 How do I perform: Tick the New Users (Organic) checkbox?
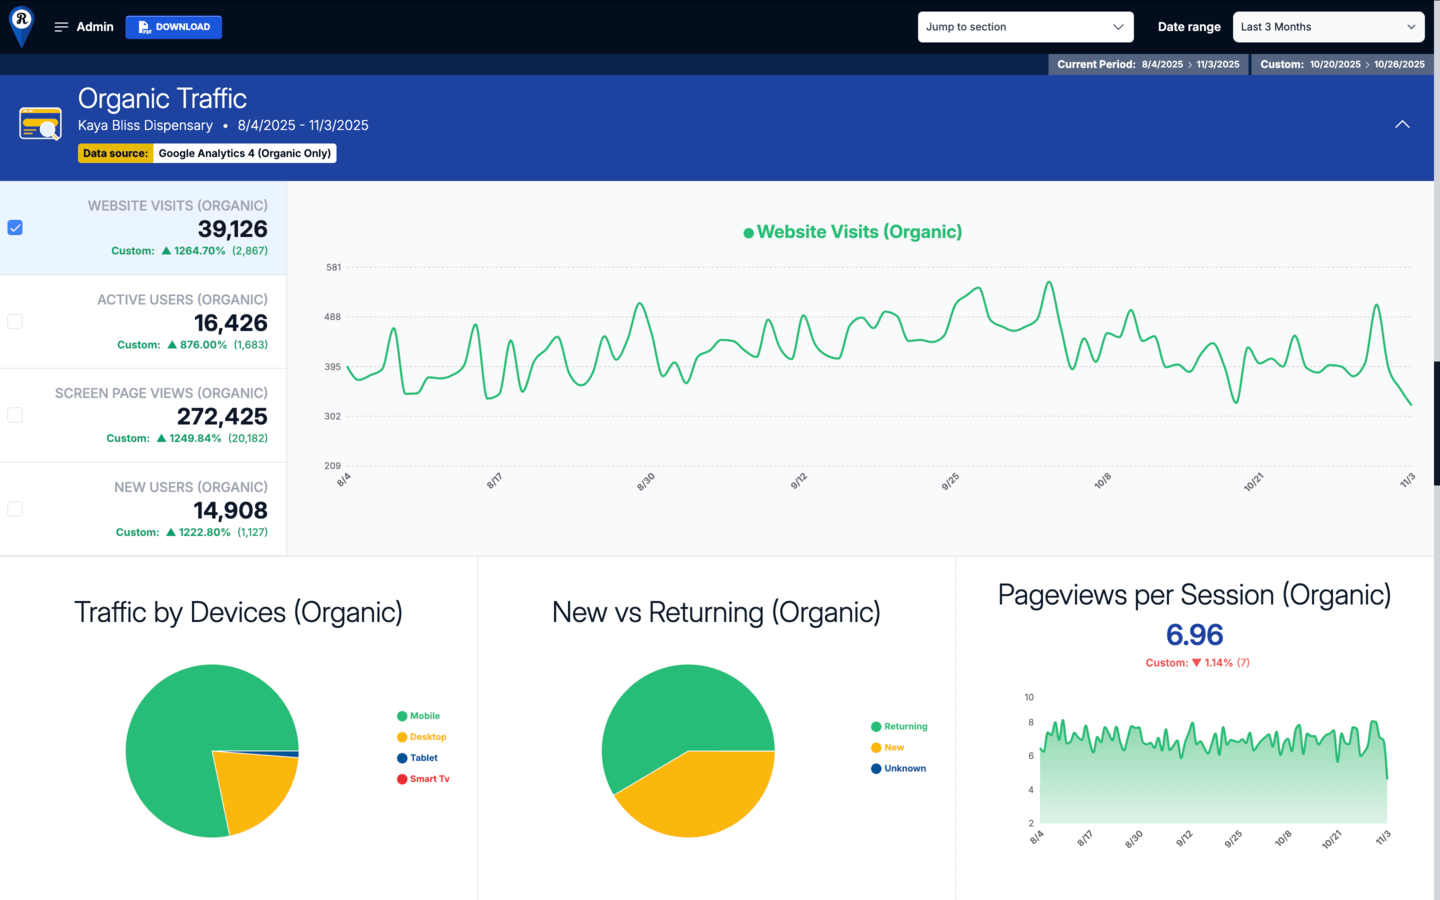click(x=15, y=509)
